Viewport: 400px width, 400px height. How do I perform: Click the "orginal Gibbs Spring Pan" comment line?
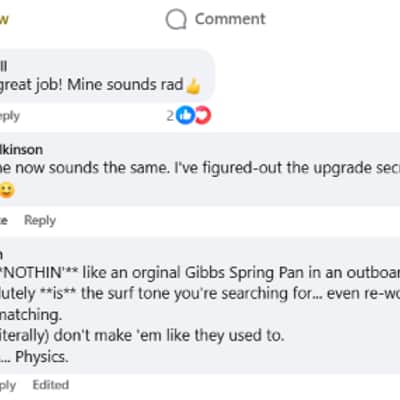200,273
